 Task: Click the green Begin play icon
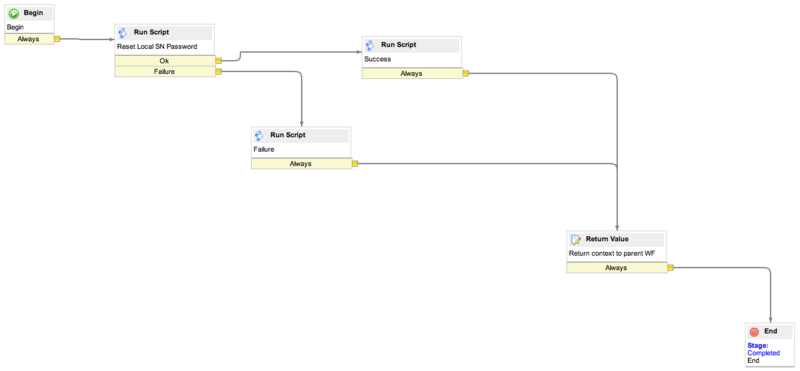point(14,14)
